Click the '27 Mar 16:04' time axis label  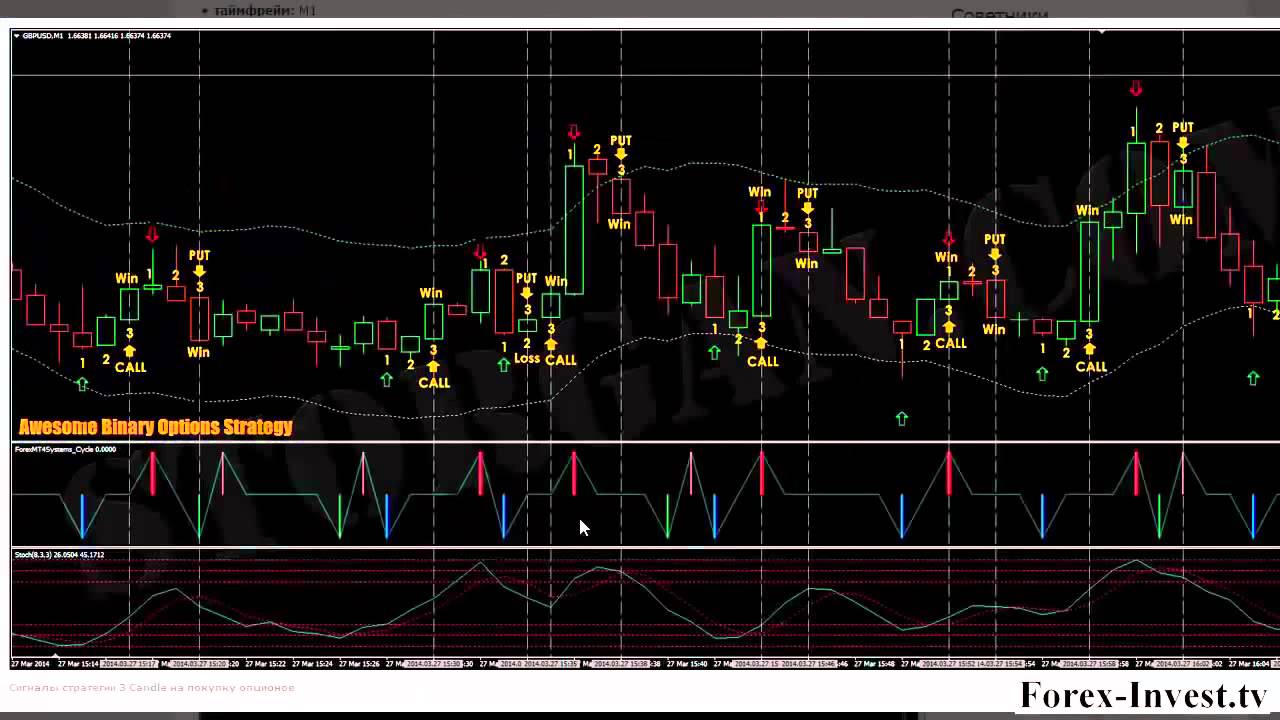pyautogui.click(x=1250, y=664)
